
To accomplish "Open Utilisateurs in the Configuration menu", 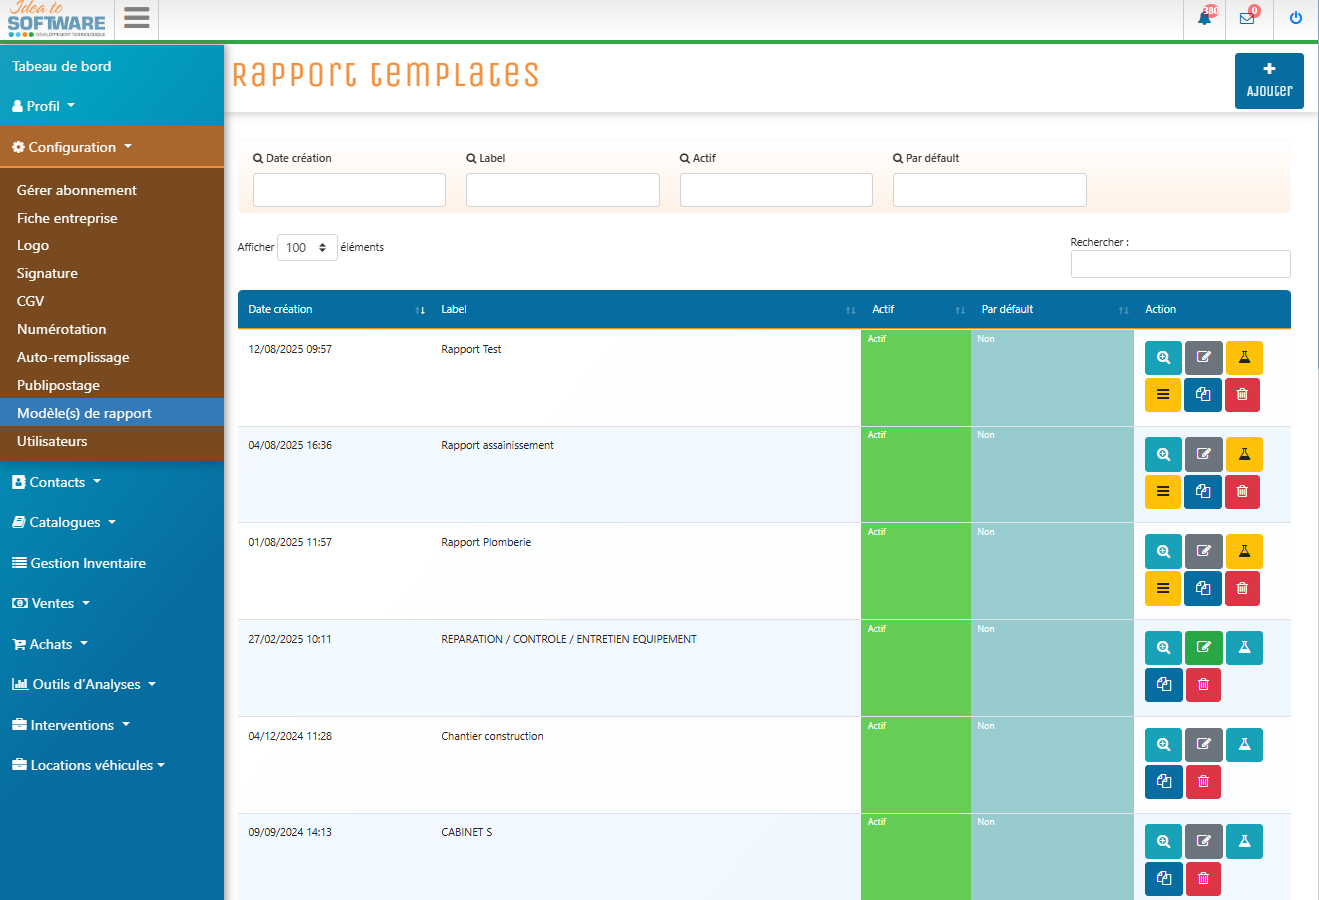I will [x=52, y=441].
